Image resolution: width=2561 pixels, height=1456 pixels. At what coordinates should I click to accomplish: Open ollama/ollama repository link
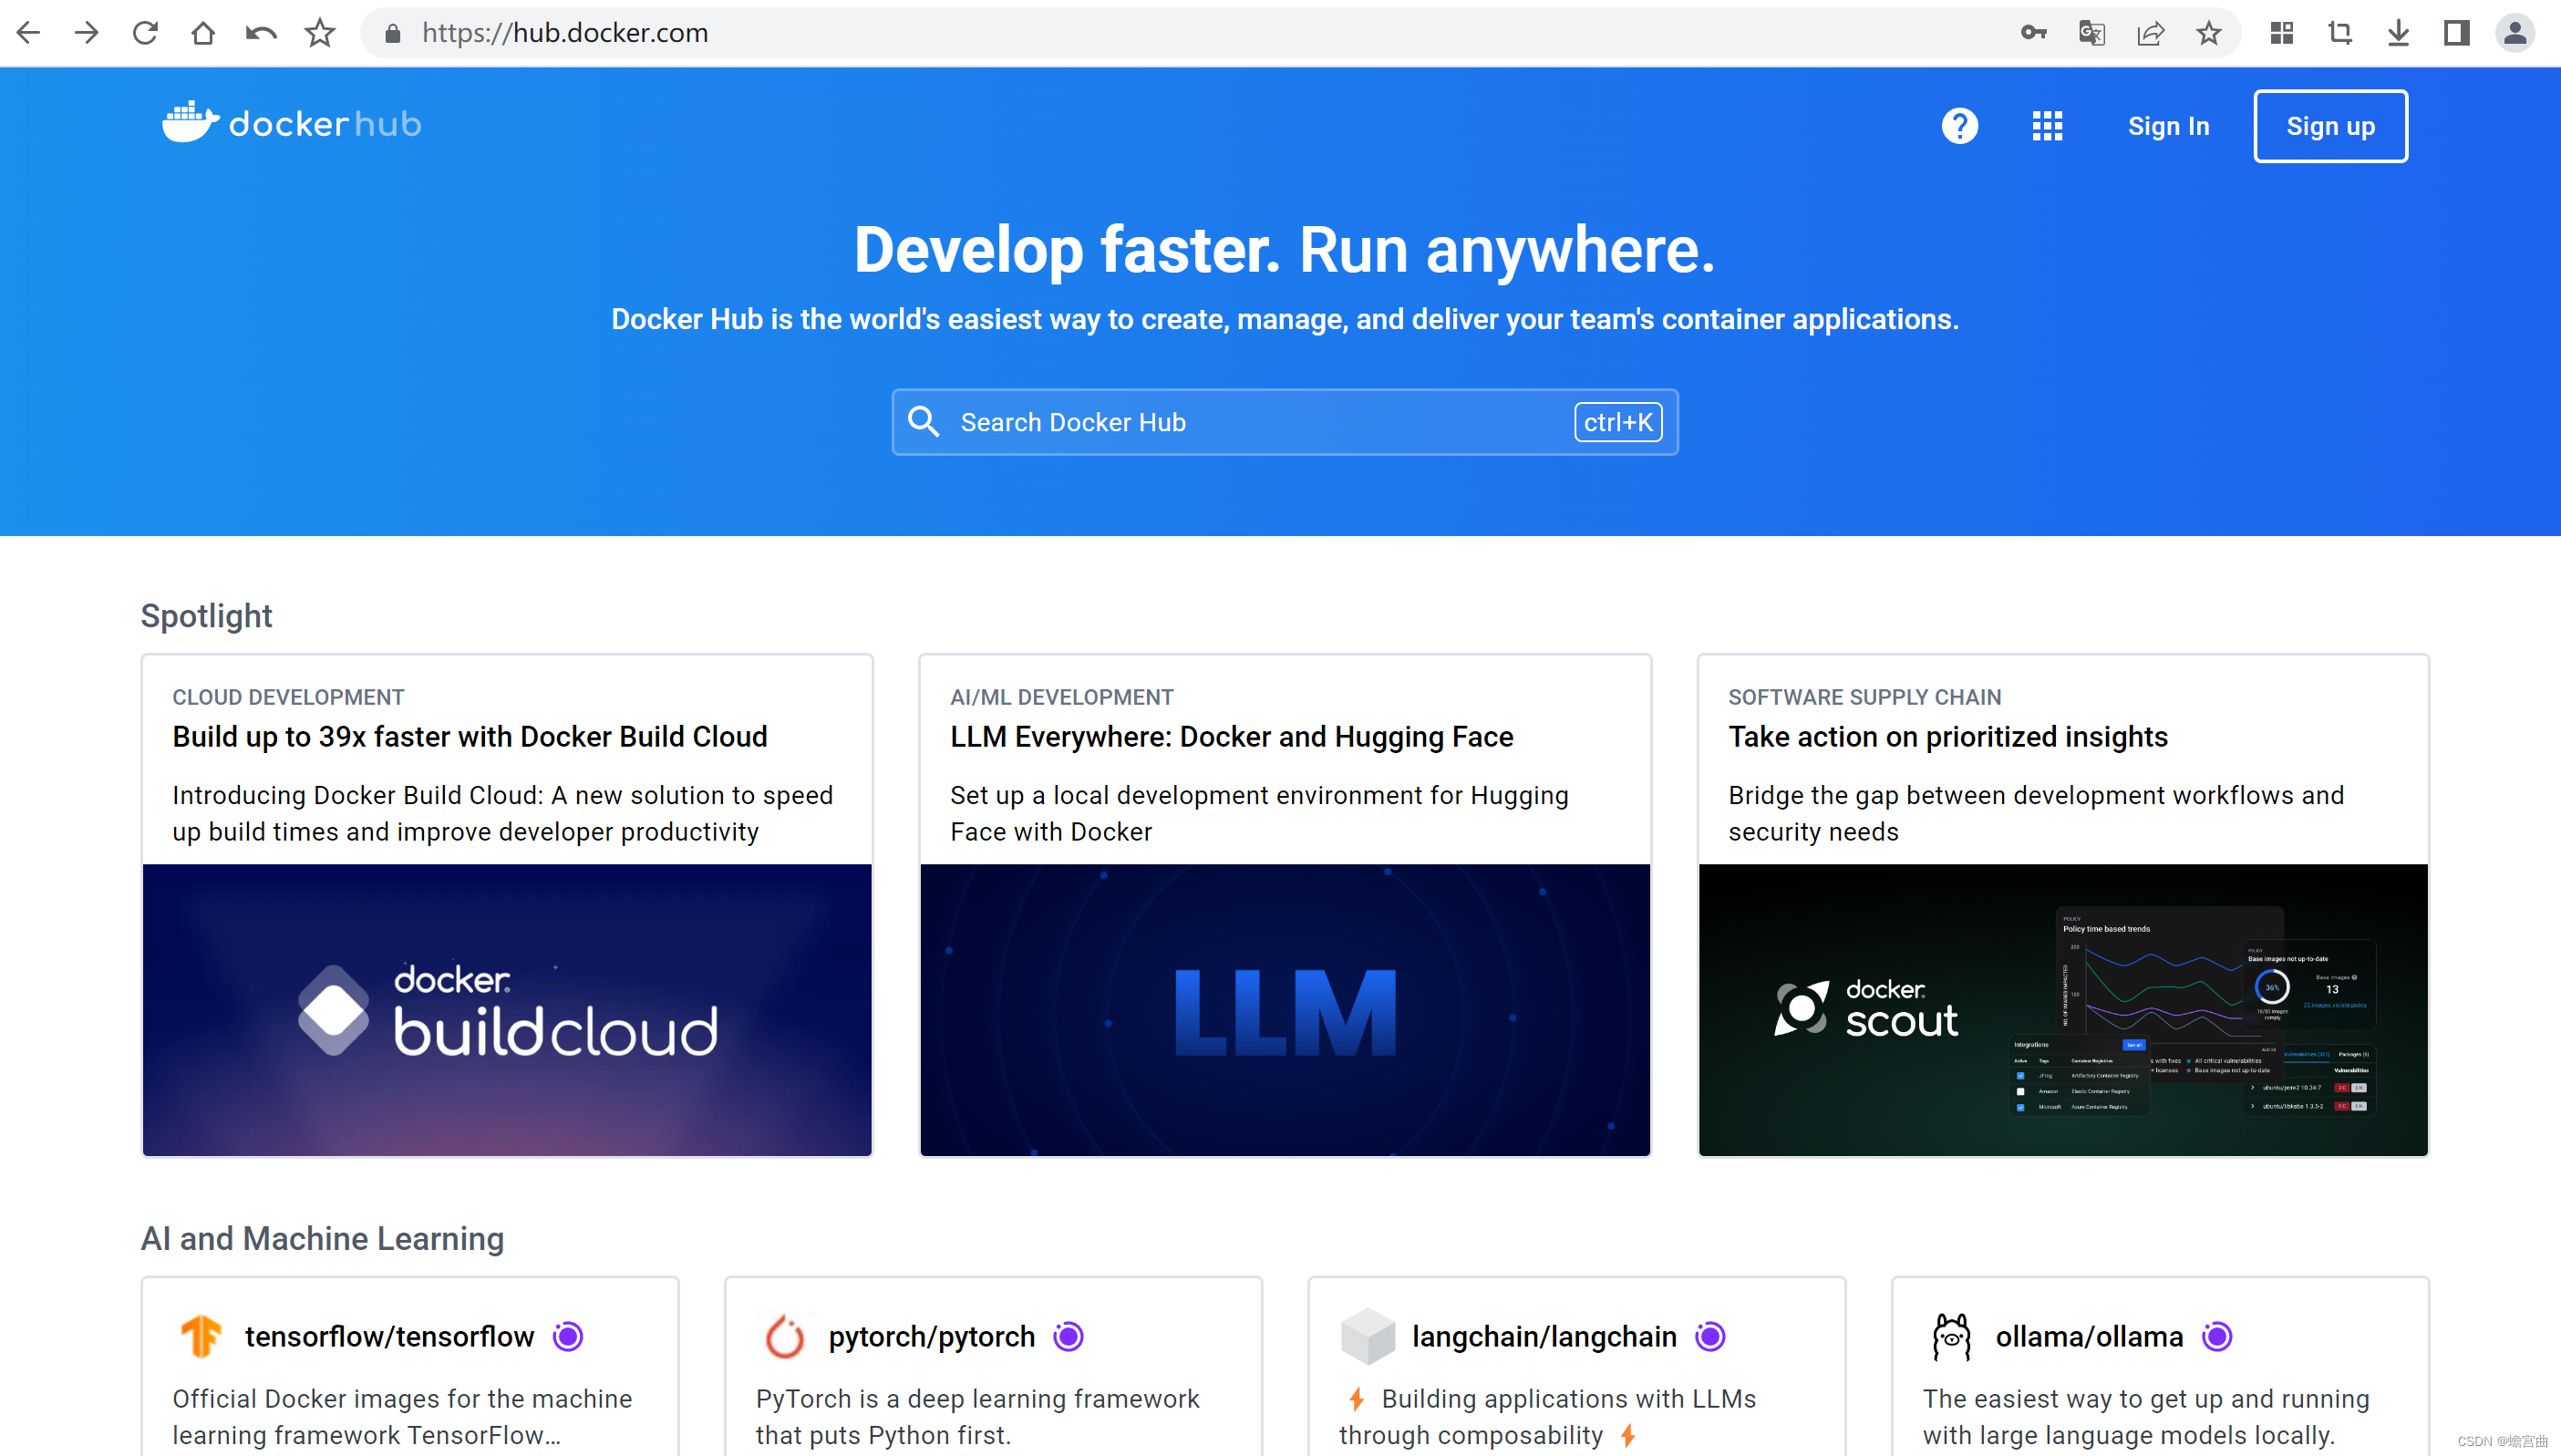(x=2089, y=1336)
